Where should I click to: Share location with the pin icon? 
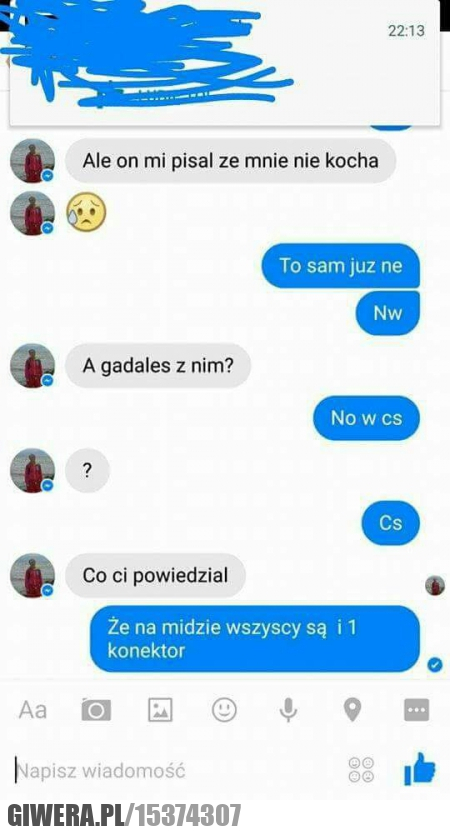pyautogui.click(x=352, y=710)
